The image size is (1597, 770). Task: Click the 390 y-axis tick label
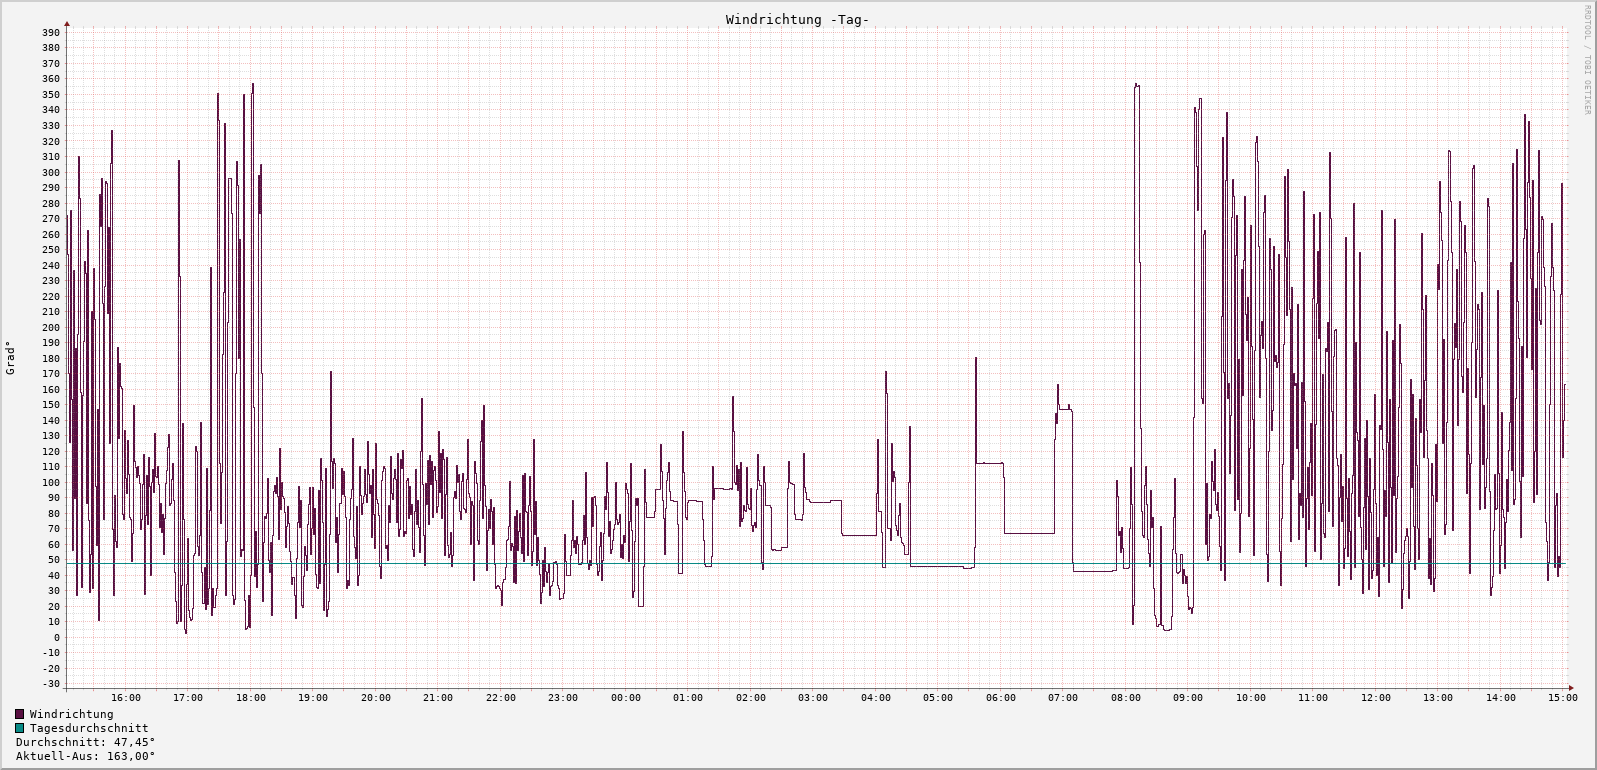pos(50,33)
